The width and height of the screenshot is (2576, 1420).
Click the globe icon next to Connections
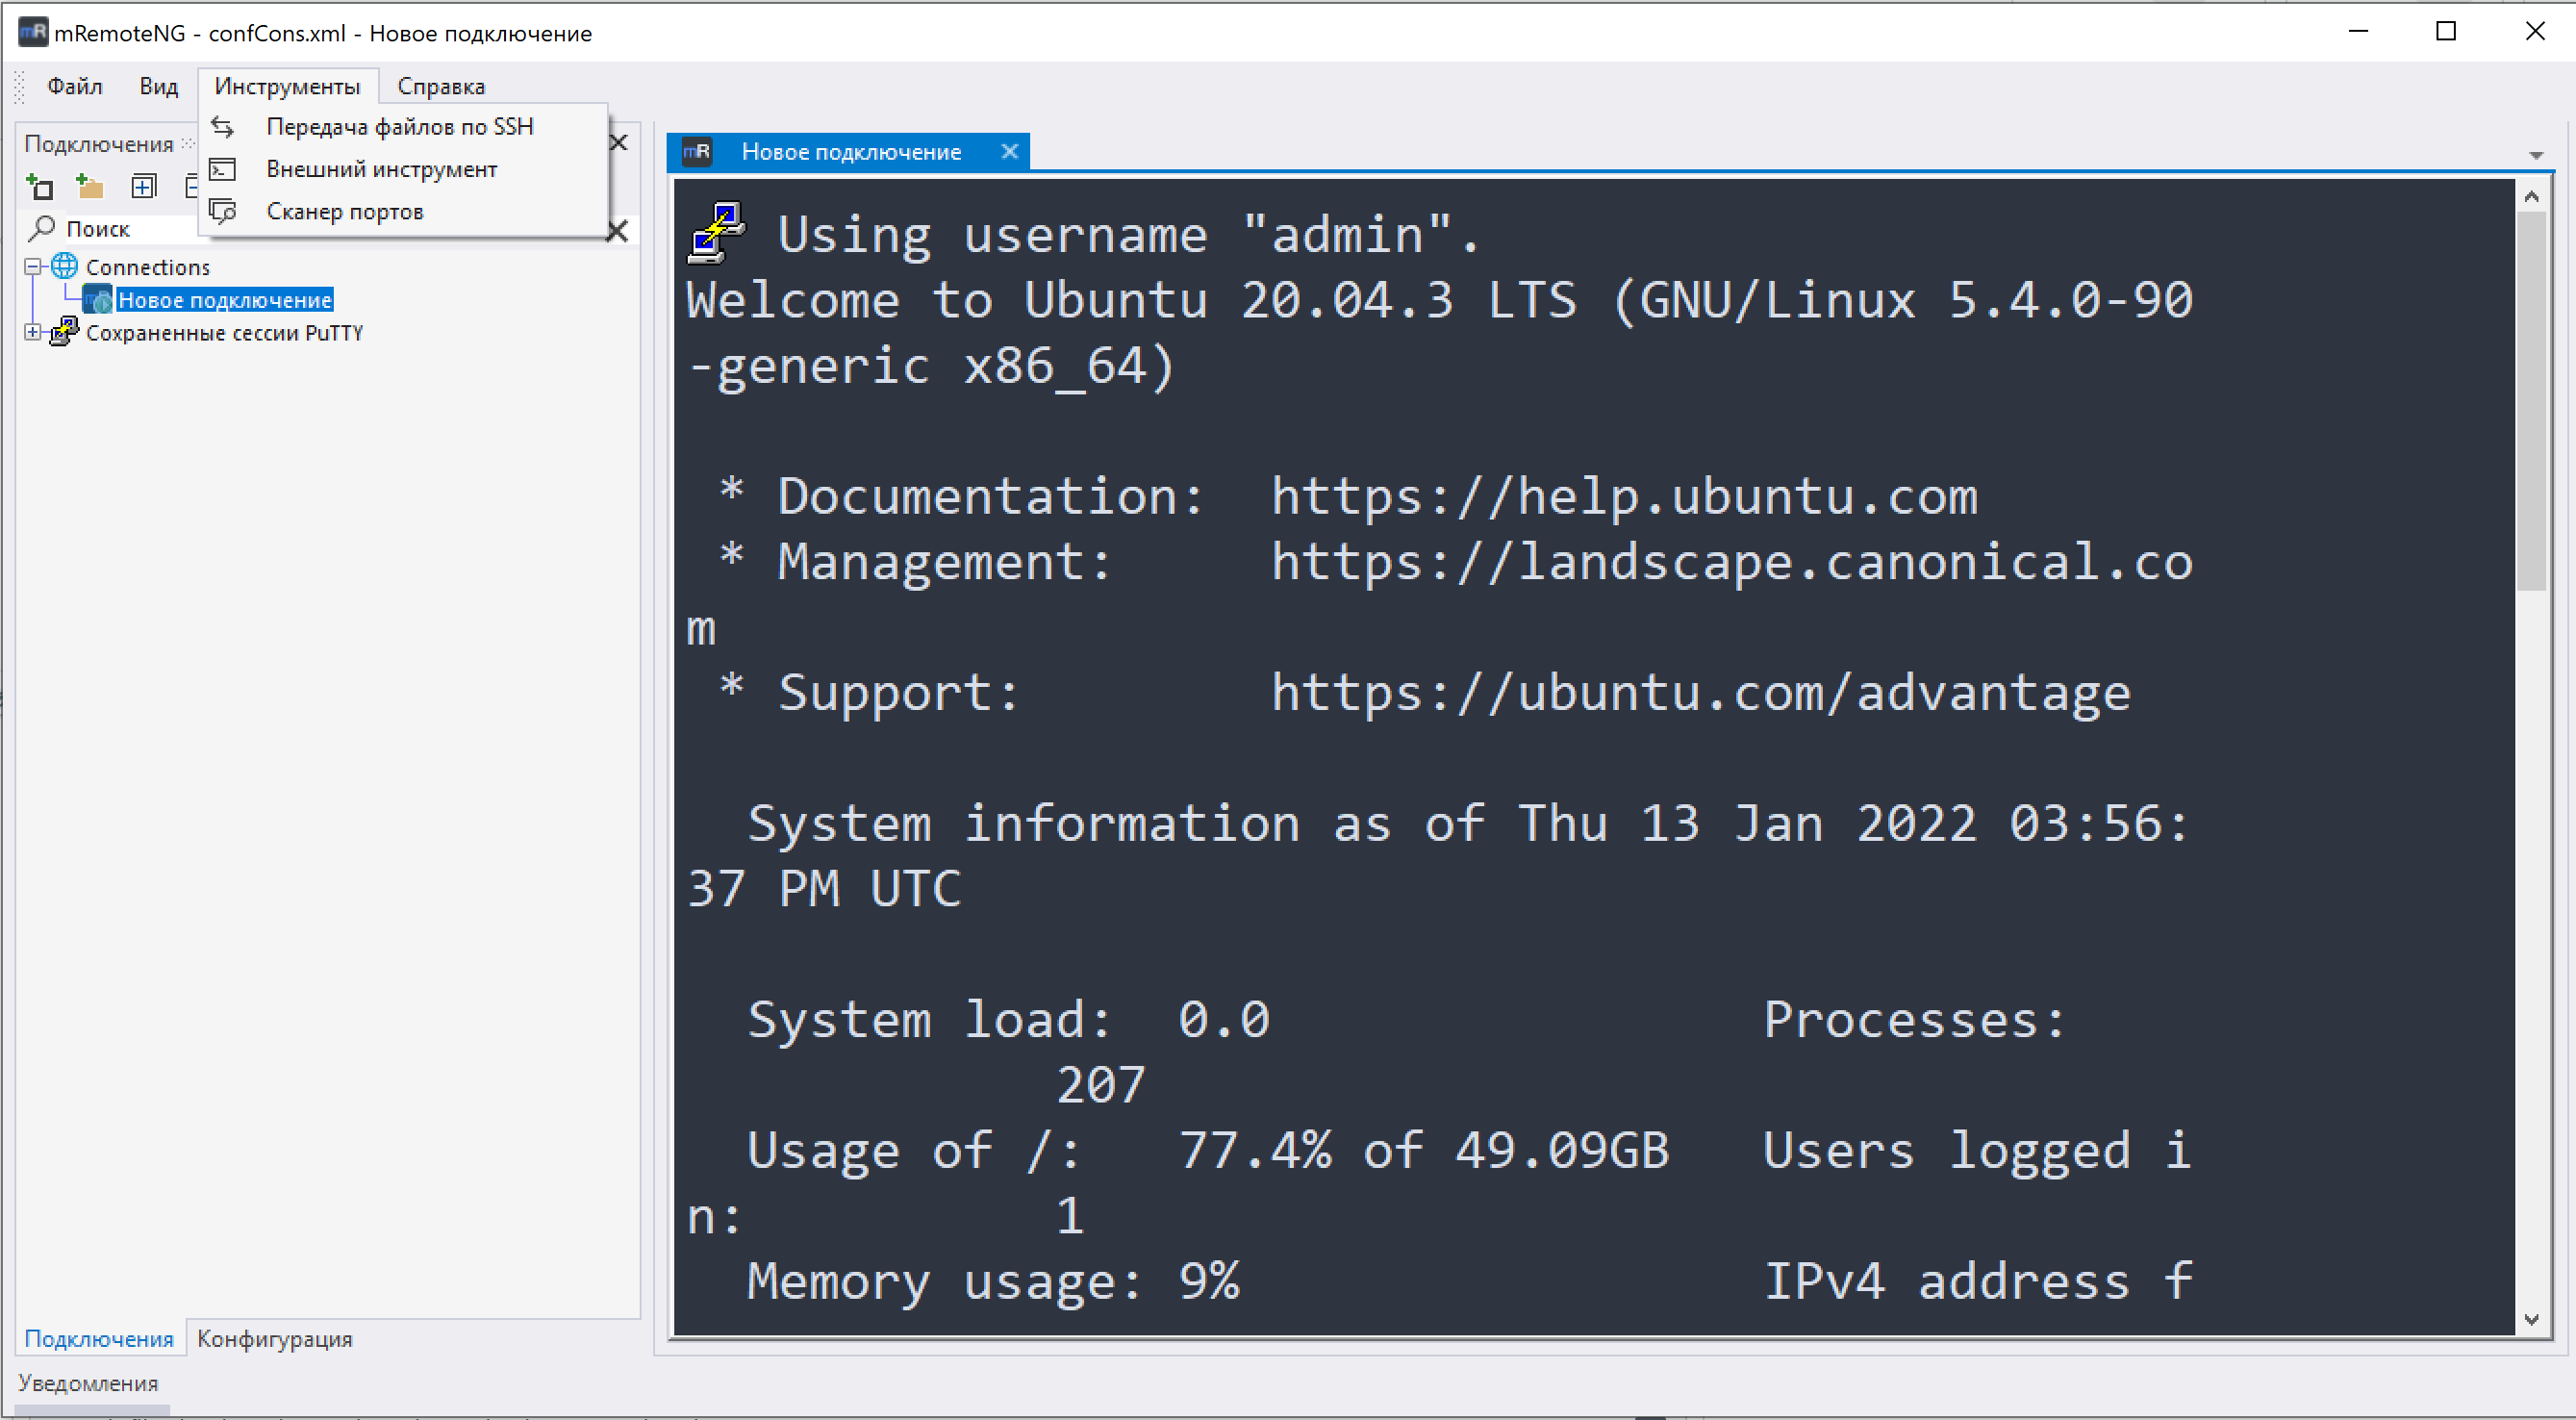64,266
